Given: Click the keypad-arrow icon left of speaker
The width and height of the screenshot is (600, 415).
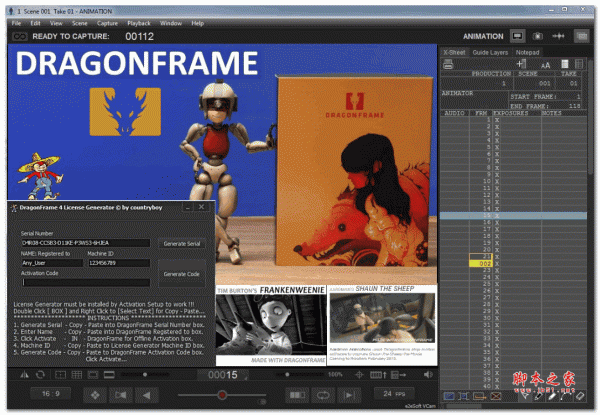Looking at the screenshot, I should (399, 375).
